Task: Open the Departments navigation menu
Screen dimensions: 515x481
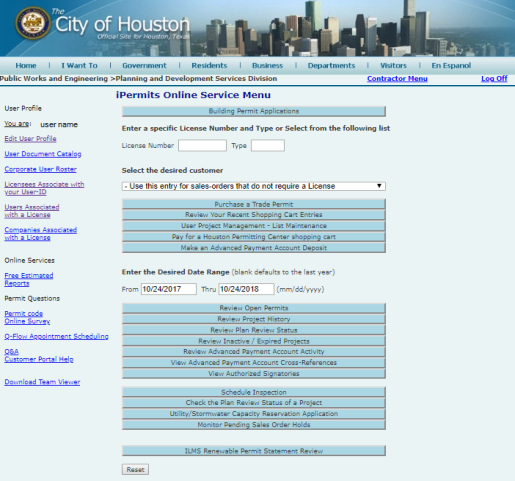Action: (x=331, y=66)
